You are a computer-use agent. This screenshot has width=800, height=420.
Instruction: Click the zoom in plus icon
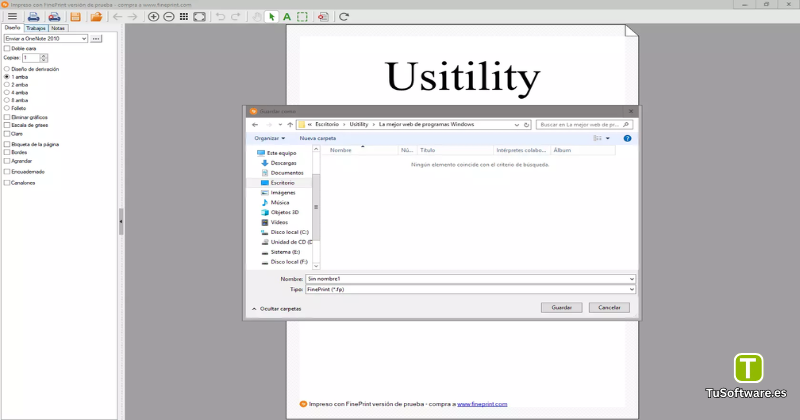(153, 17)
